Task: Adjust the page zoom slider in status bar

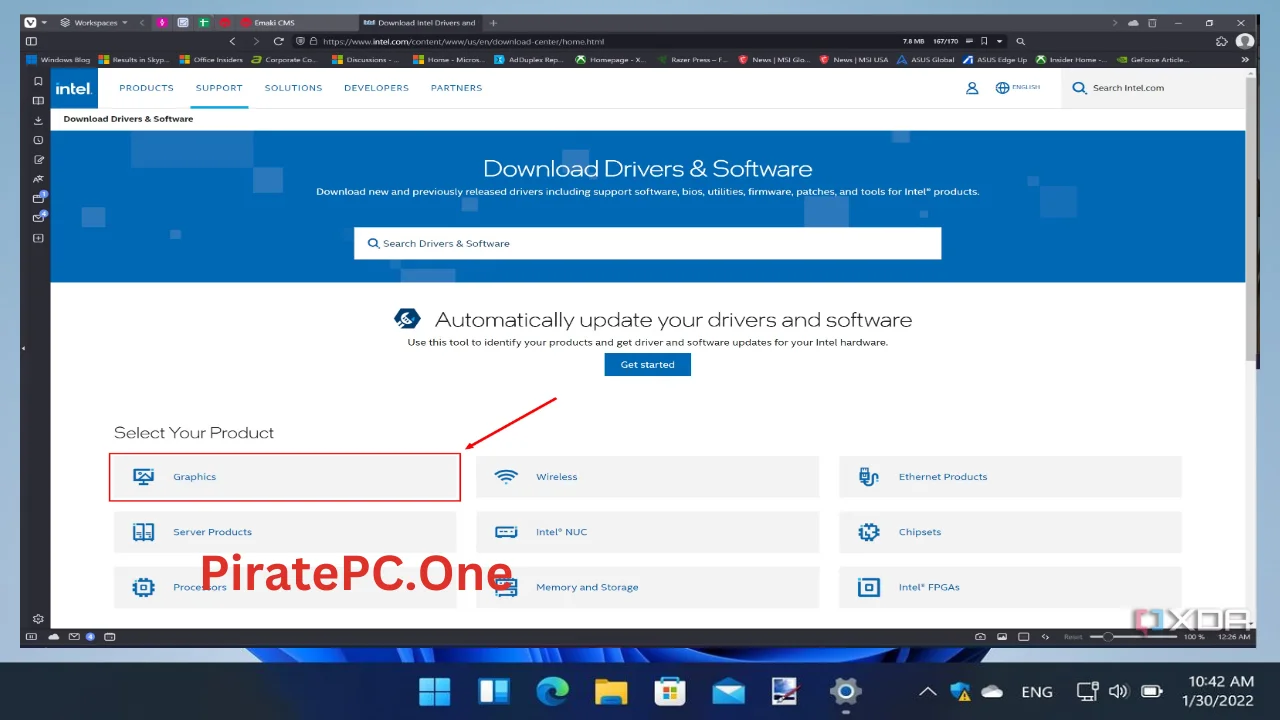Action: (x=1131, y=637)
